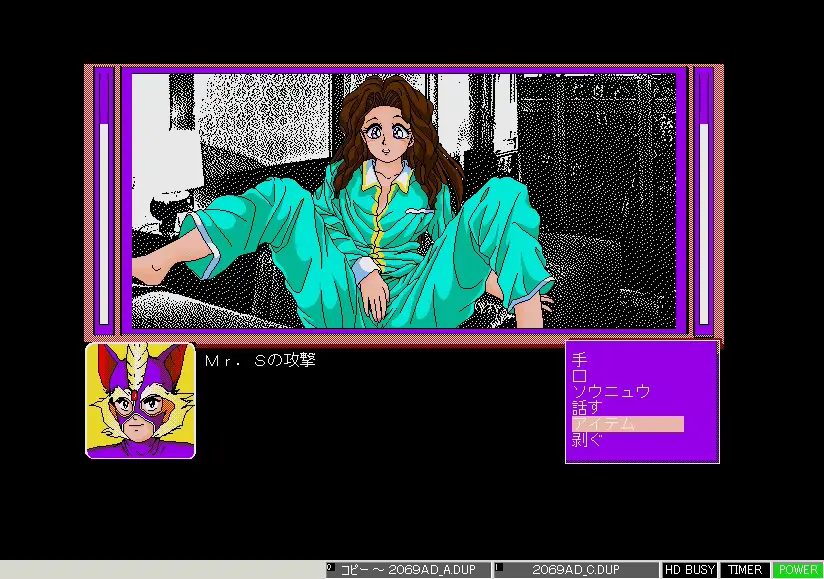Click the '2069AD_C.DUP' disk slot
Viewport: 824px width, 579px height.
pyautogui.click(x=576, y=570)
